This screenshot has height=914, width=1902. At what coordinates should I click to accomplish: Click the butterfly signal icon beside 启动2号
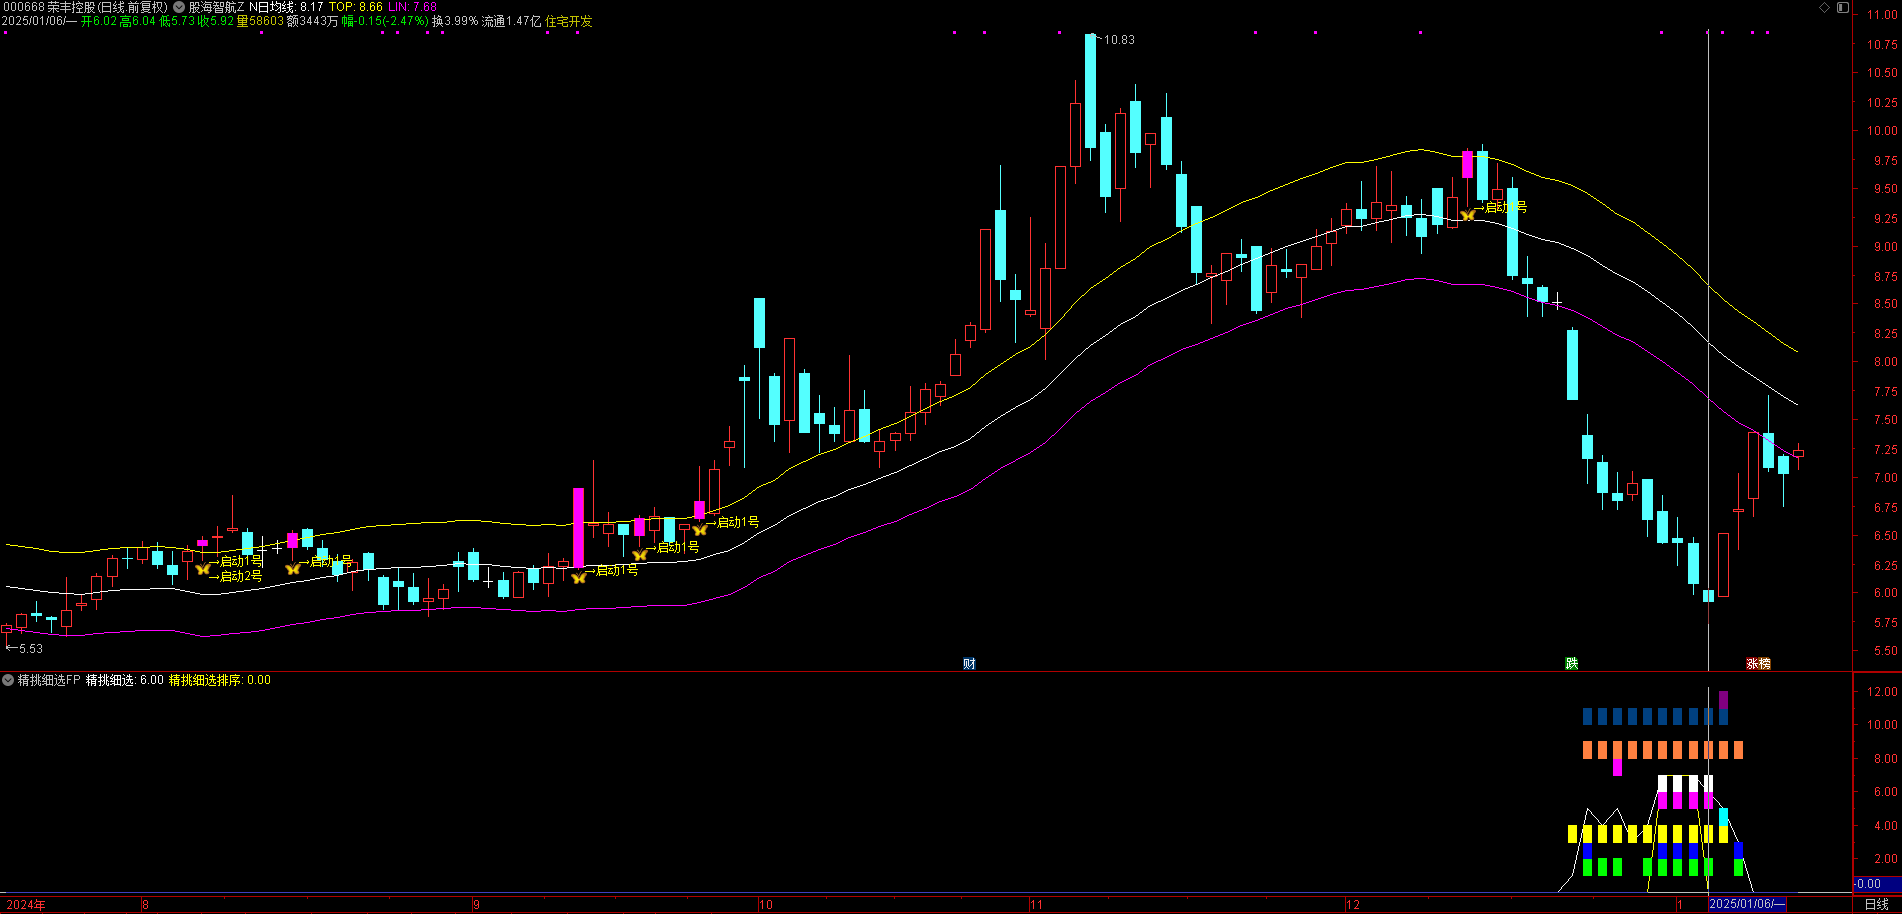pyautogui.click(x=203, y=569)
